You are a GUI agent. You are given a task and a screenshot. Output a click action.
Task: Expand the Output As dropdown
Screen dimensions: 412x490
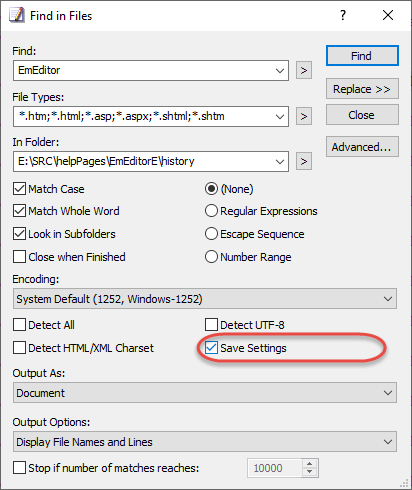tap(205, 393)
